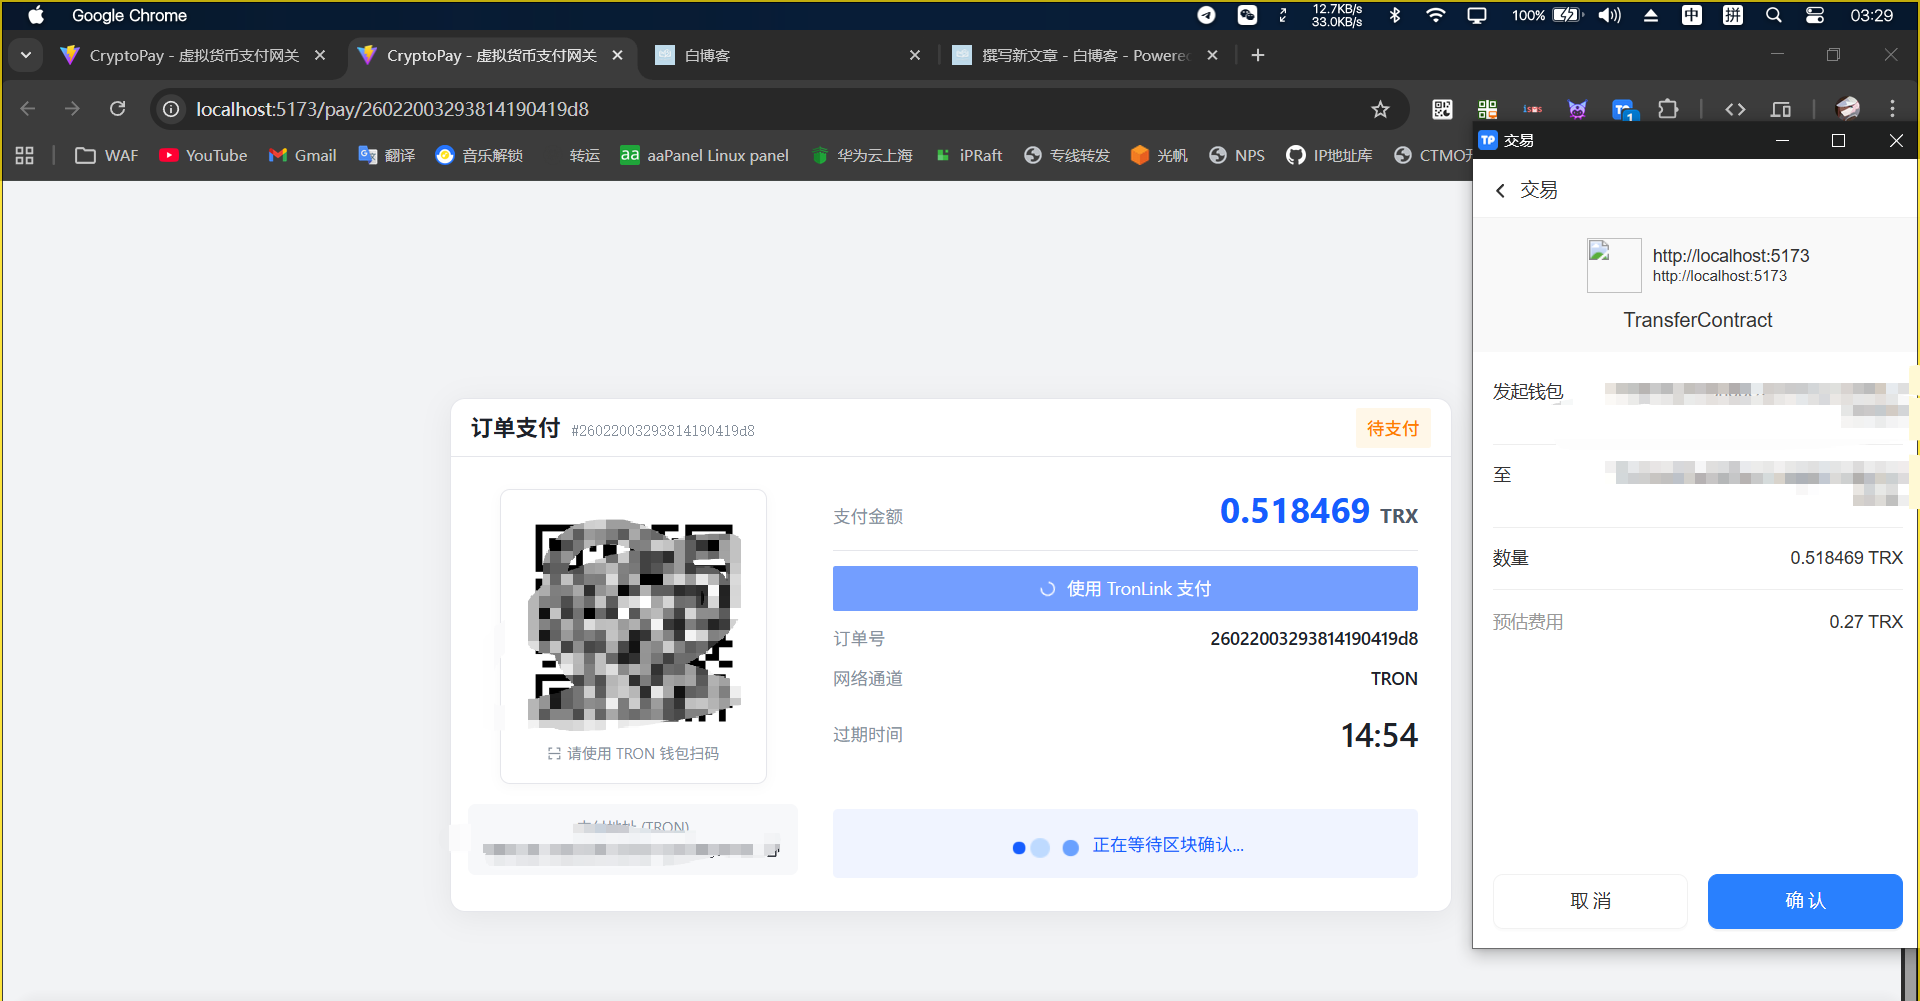Click the QR code generator extension icon
This screenshot has width=1920, height=1001.
point(1442,109)
